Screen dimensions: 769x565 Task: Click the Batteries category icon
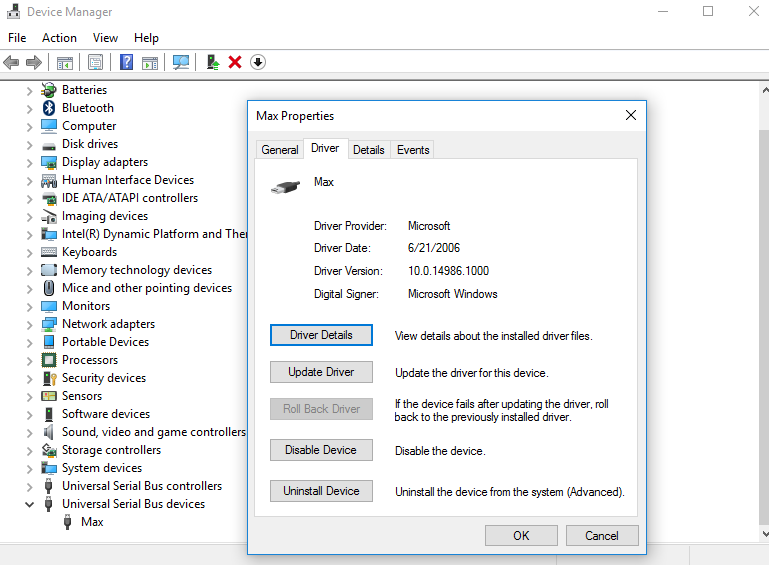49,90
